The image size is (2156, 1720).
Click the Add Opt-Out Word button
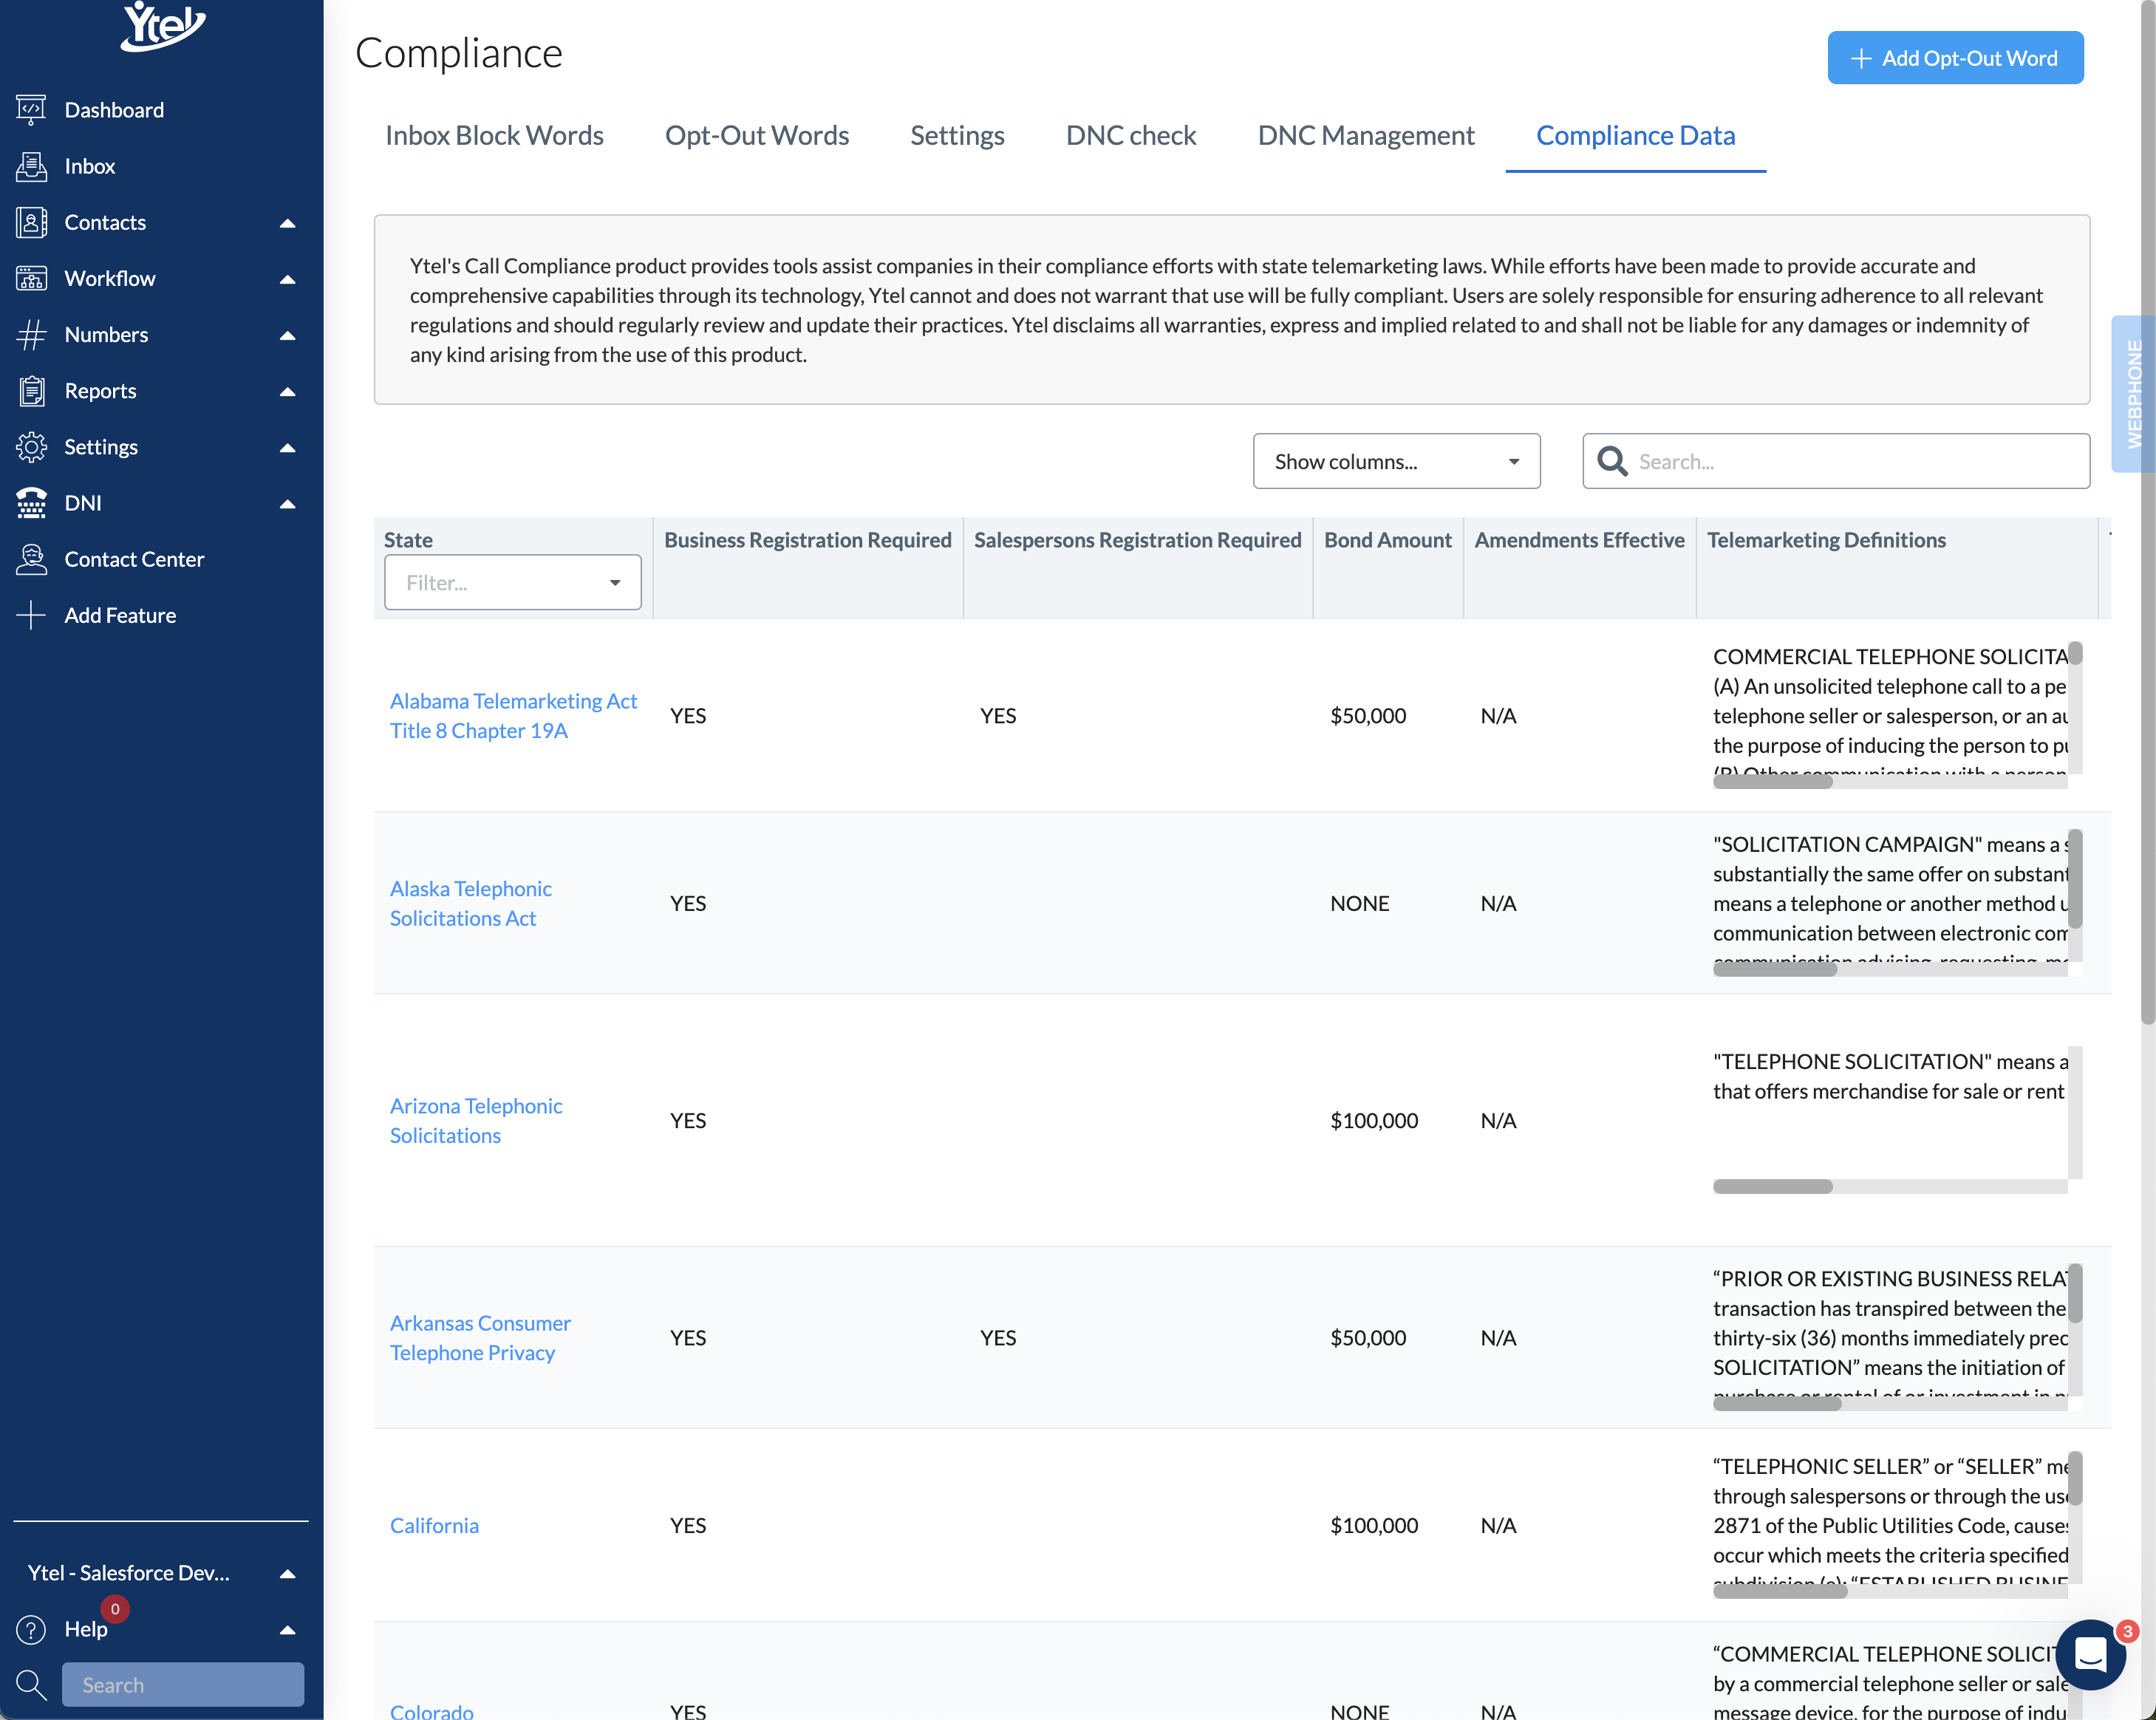click(x=1954, y=58)
